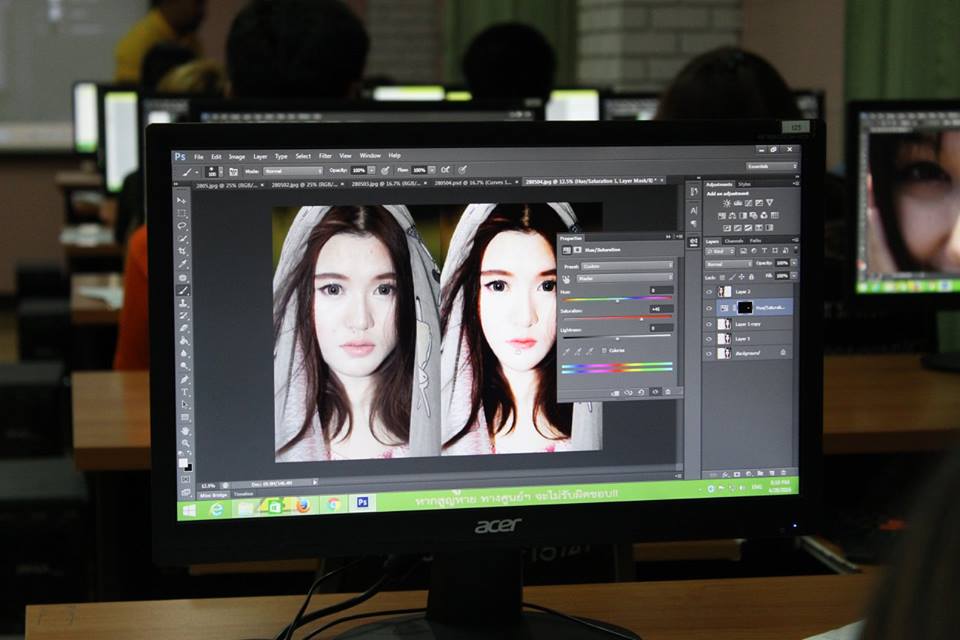Reset adjustment defaults in Properties panel
This screenshot has width=960, height=640.
click(642, 392)
